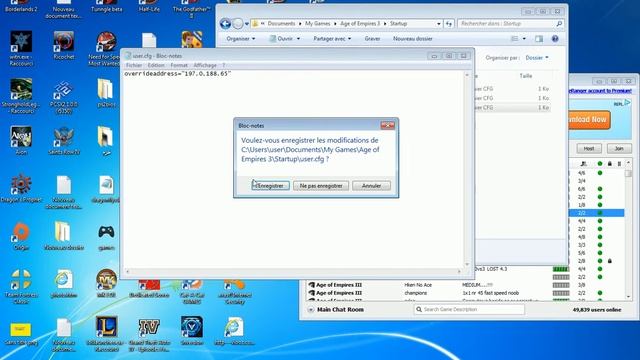
Task: Open the Organiser dropdown in Explorer
Action: 240,39
